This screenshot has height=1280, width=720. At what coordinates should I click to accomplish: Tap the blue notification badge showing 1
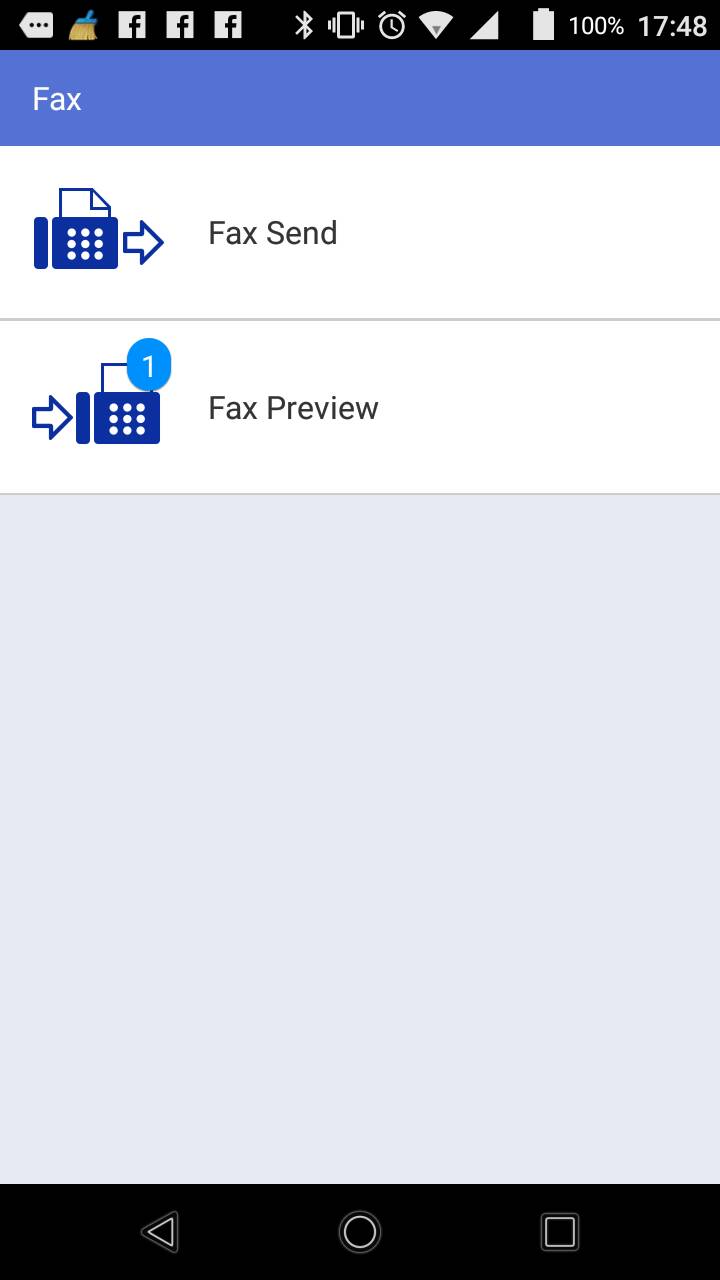tap(149, 366)
